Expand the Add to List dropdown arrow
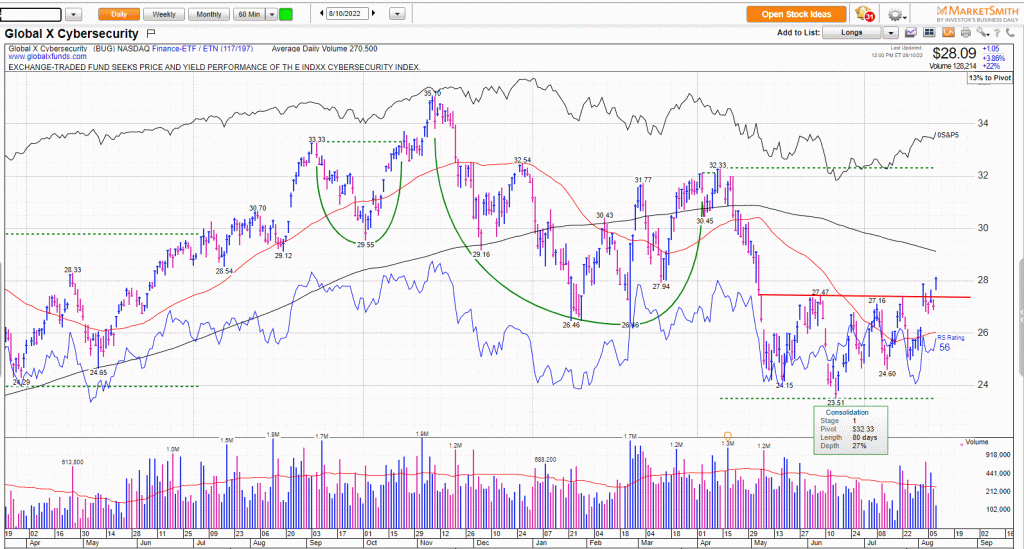The image size is (1024, 549). click(891, 33)
